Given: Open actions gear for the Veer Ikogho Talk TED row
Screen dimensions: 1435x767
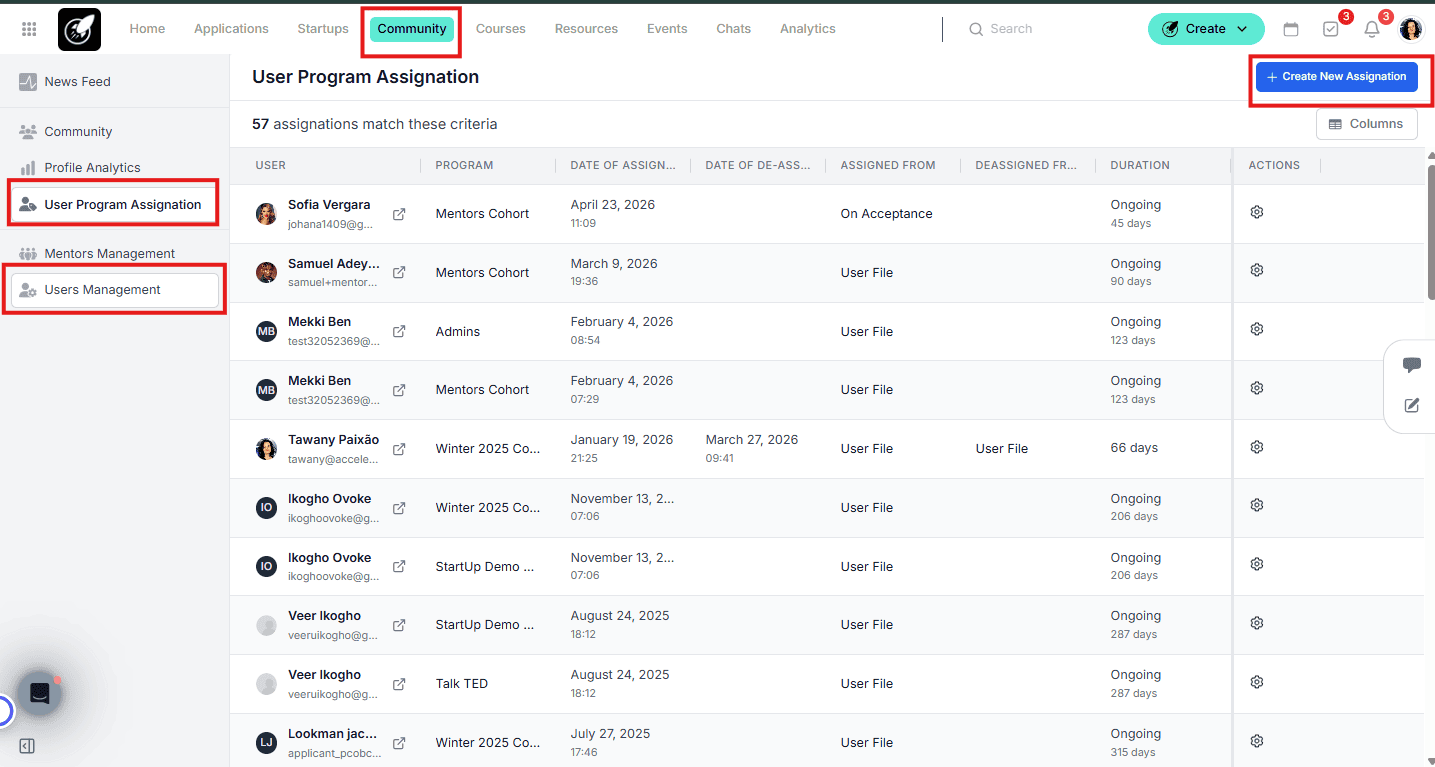Looking at the screenshot, I should click(1257, 682).
